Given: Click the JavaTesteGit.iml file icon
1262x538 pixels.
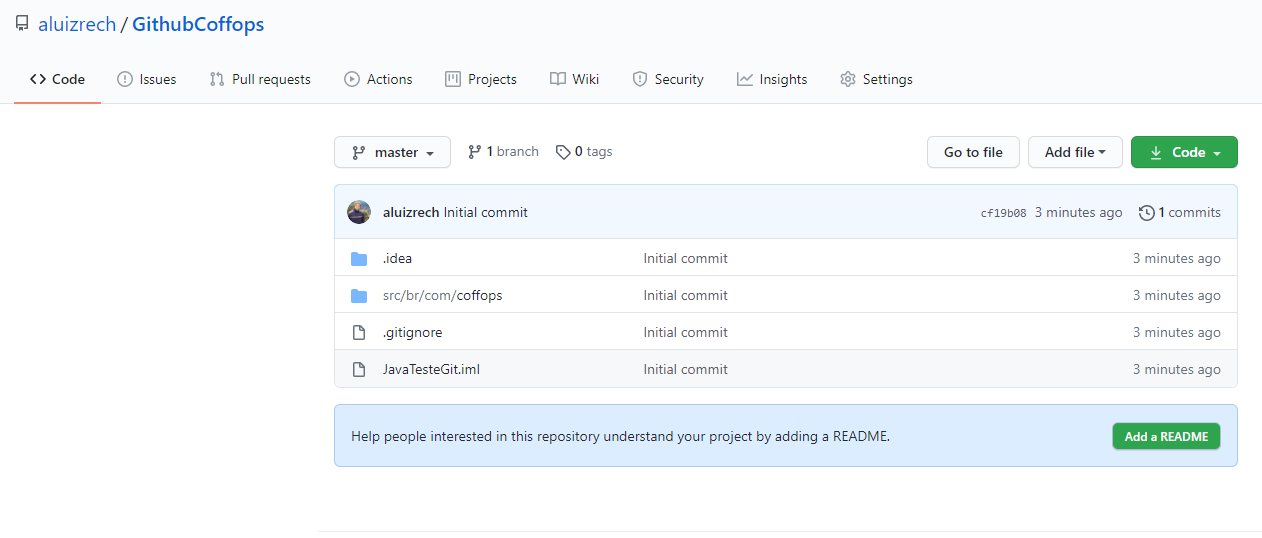Looking at the screenshot, I should pos(359,369).
